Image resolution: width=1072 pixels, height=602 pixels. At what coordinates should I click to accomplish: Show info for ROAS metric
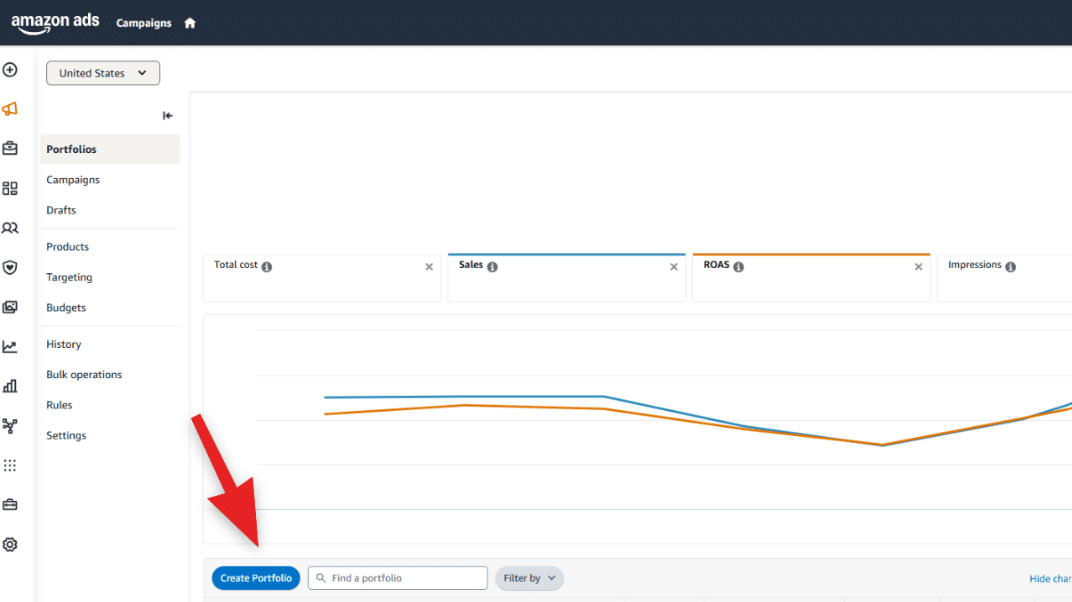(738, 266)
